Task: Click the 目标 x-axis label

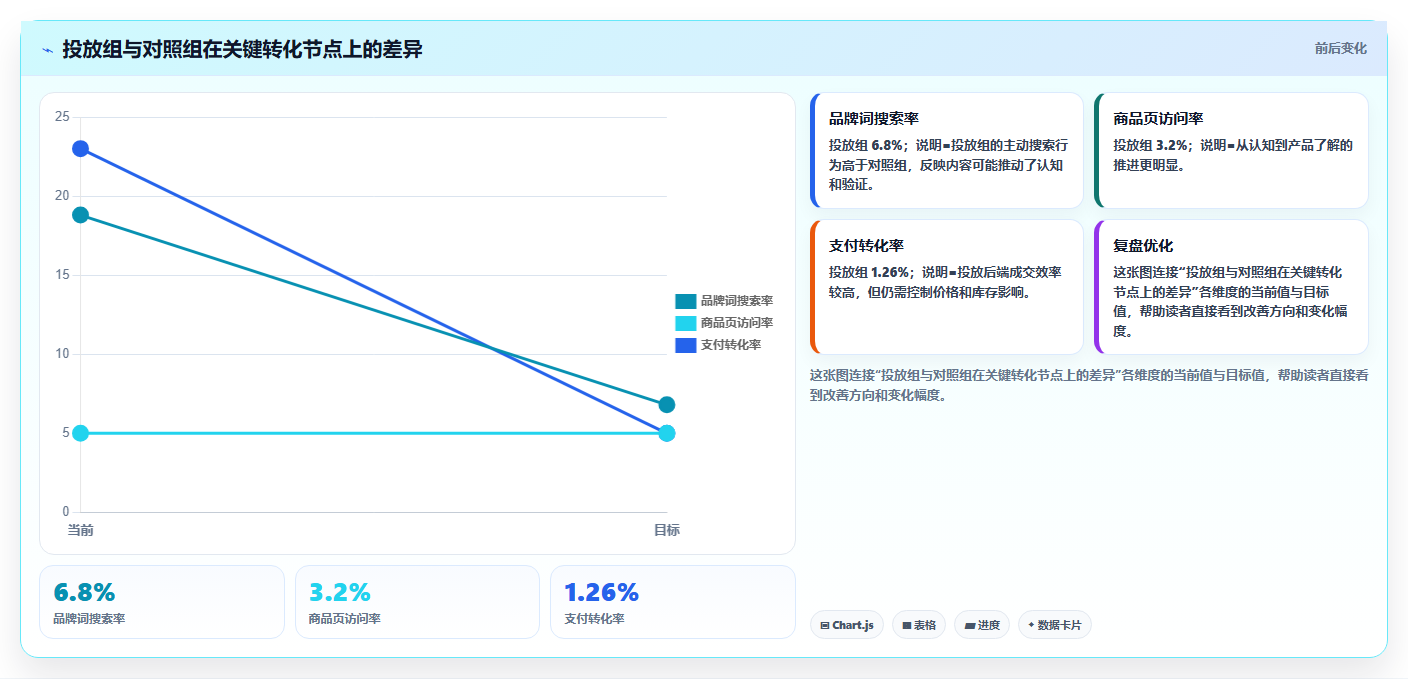Action: [x=667, y=530]
